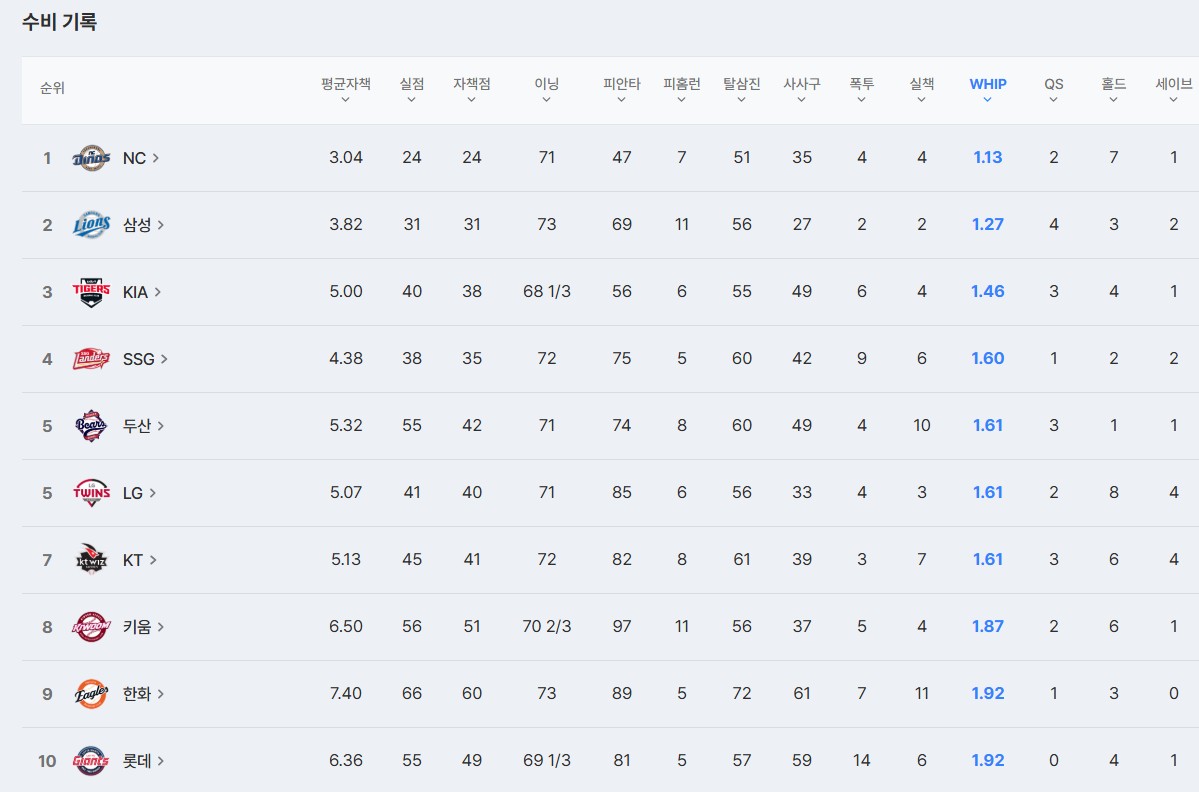Open the 롯데 team page link

[142, 761]
